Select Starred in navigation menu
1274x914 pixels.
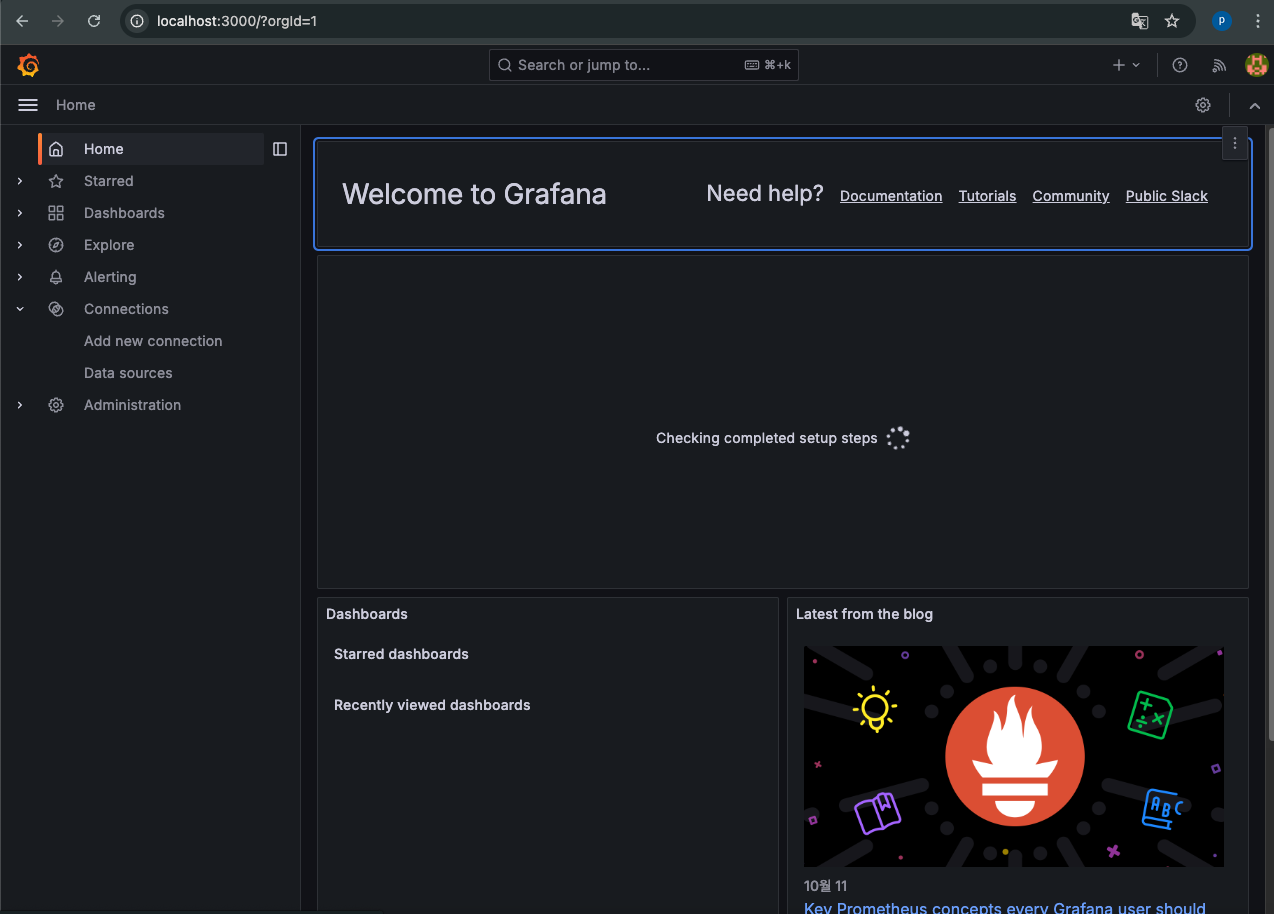pos(108,181)
